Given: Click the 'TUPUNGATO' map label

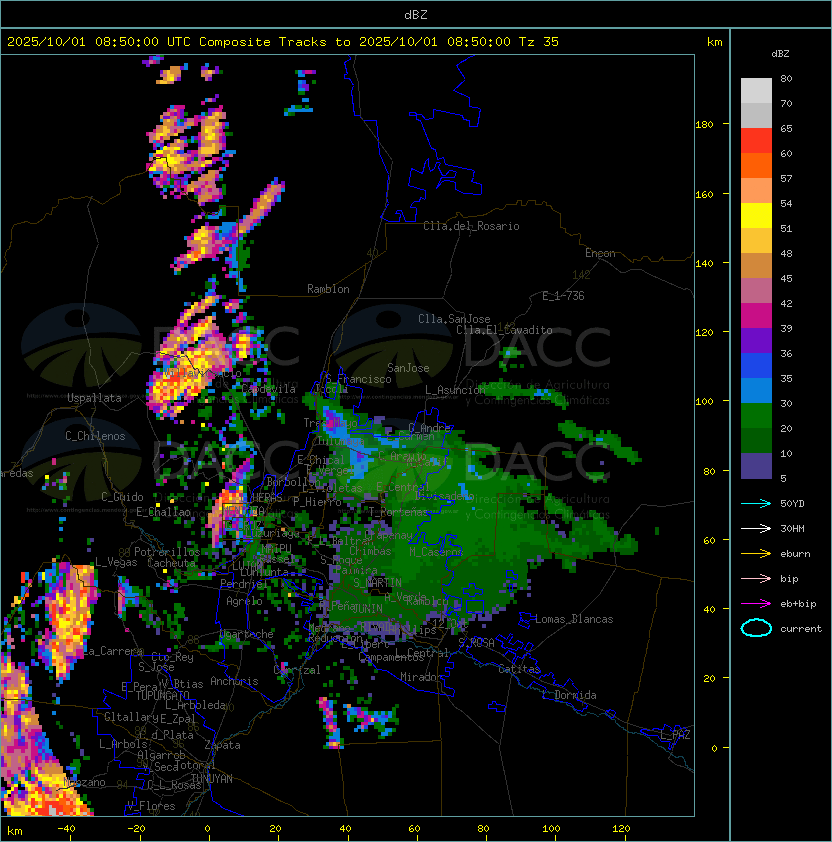Looking at the screenshot, I should [x=163, y=696].
